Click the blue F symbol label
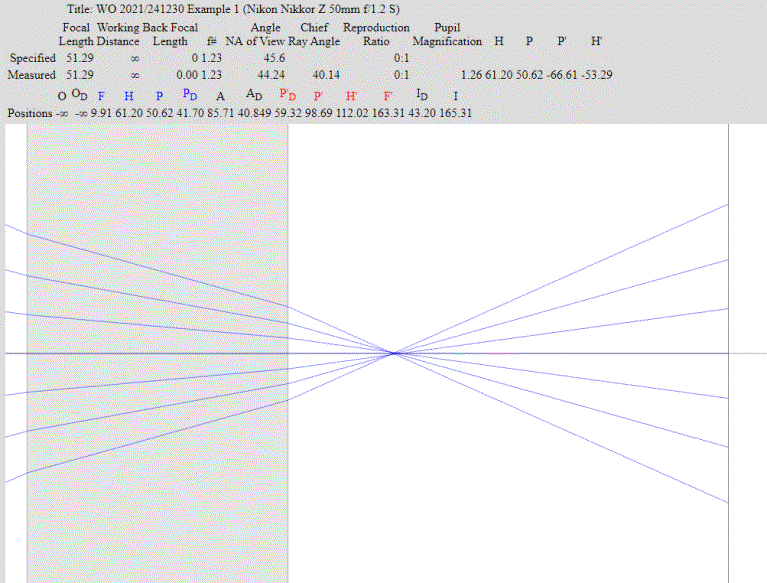Screen dimensions: 767x583 (101, 96)
